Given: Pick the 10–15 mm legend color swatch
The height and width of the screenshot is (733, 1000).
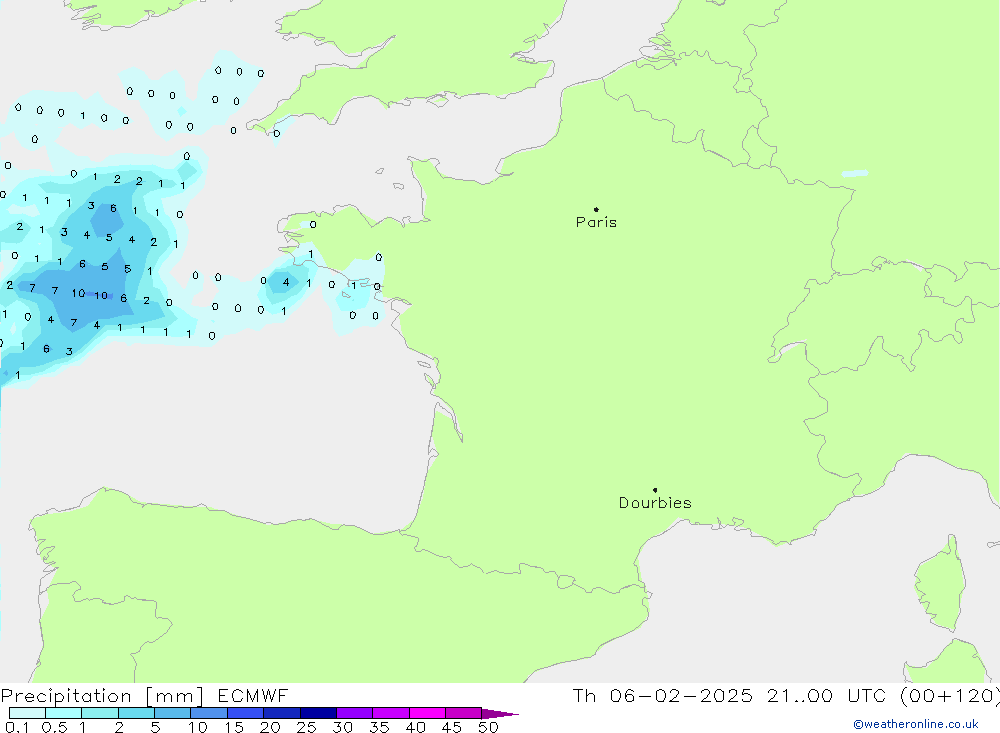Looking at the screenshot, I should [209, 713].
